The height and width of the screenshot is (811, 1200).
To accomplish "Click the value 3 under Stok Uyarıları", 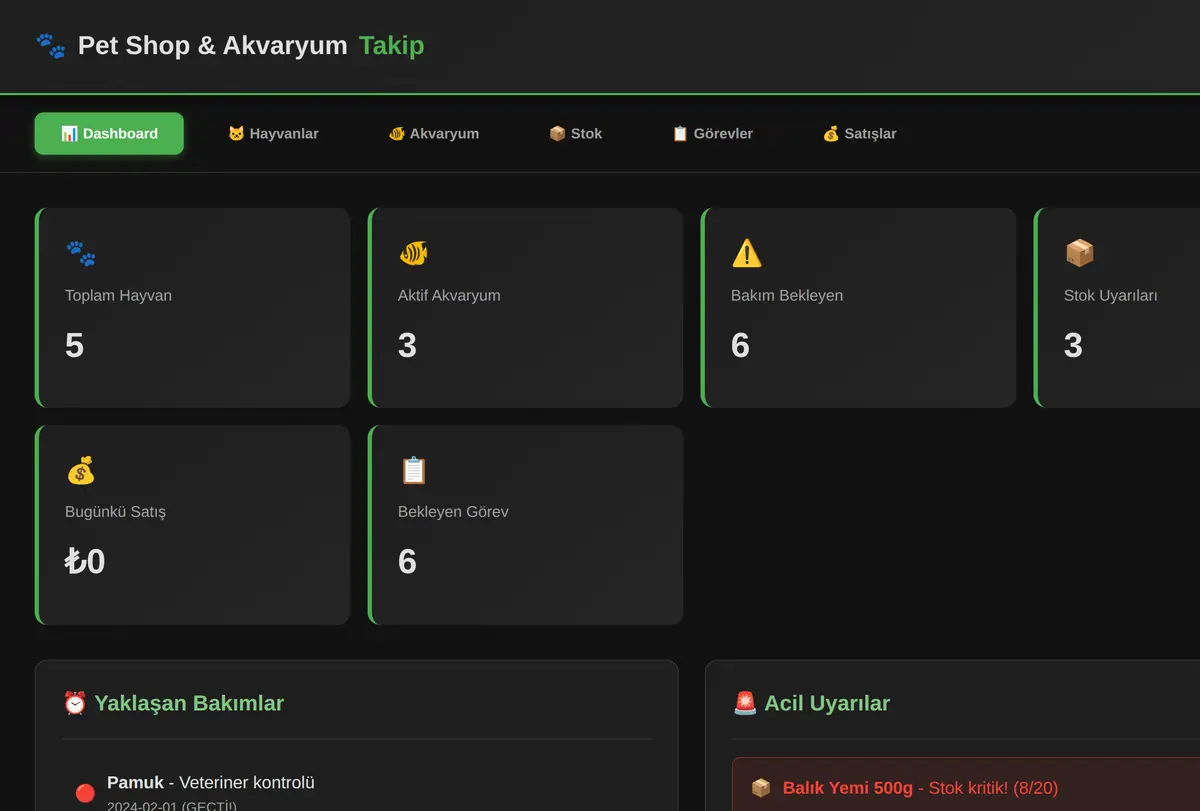I will [x=1073, y=345].
